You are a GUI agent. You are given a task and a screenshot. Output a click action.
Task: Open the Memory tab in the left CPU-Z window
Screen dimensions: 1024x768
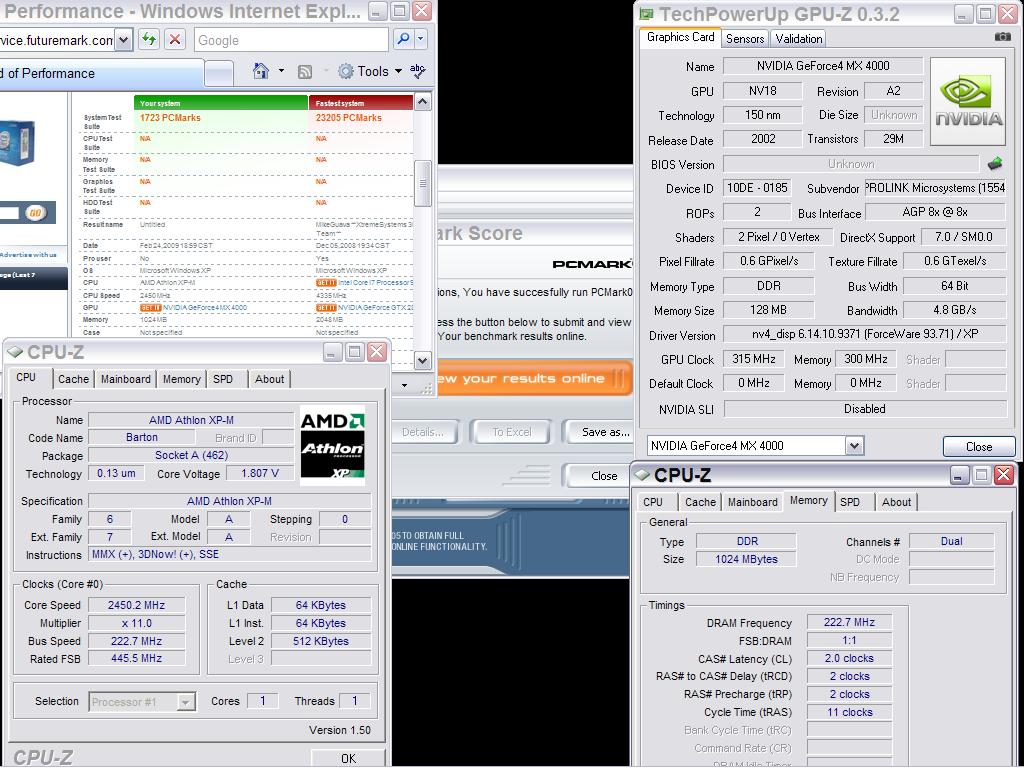(182, 379)
